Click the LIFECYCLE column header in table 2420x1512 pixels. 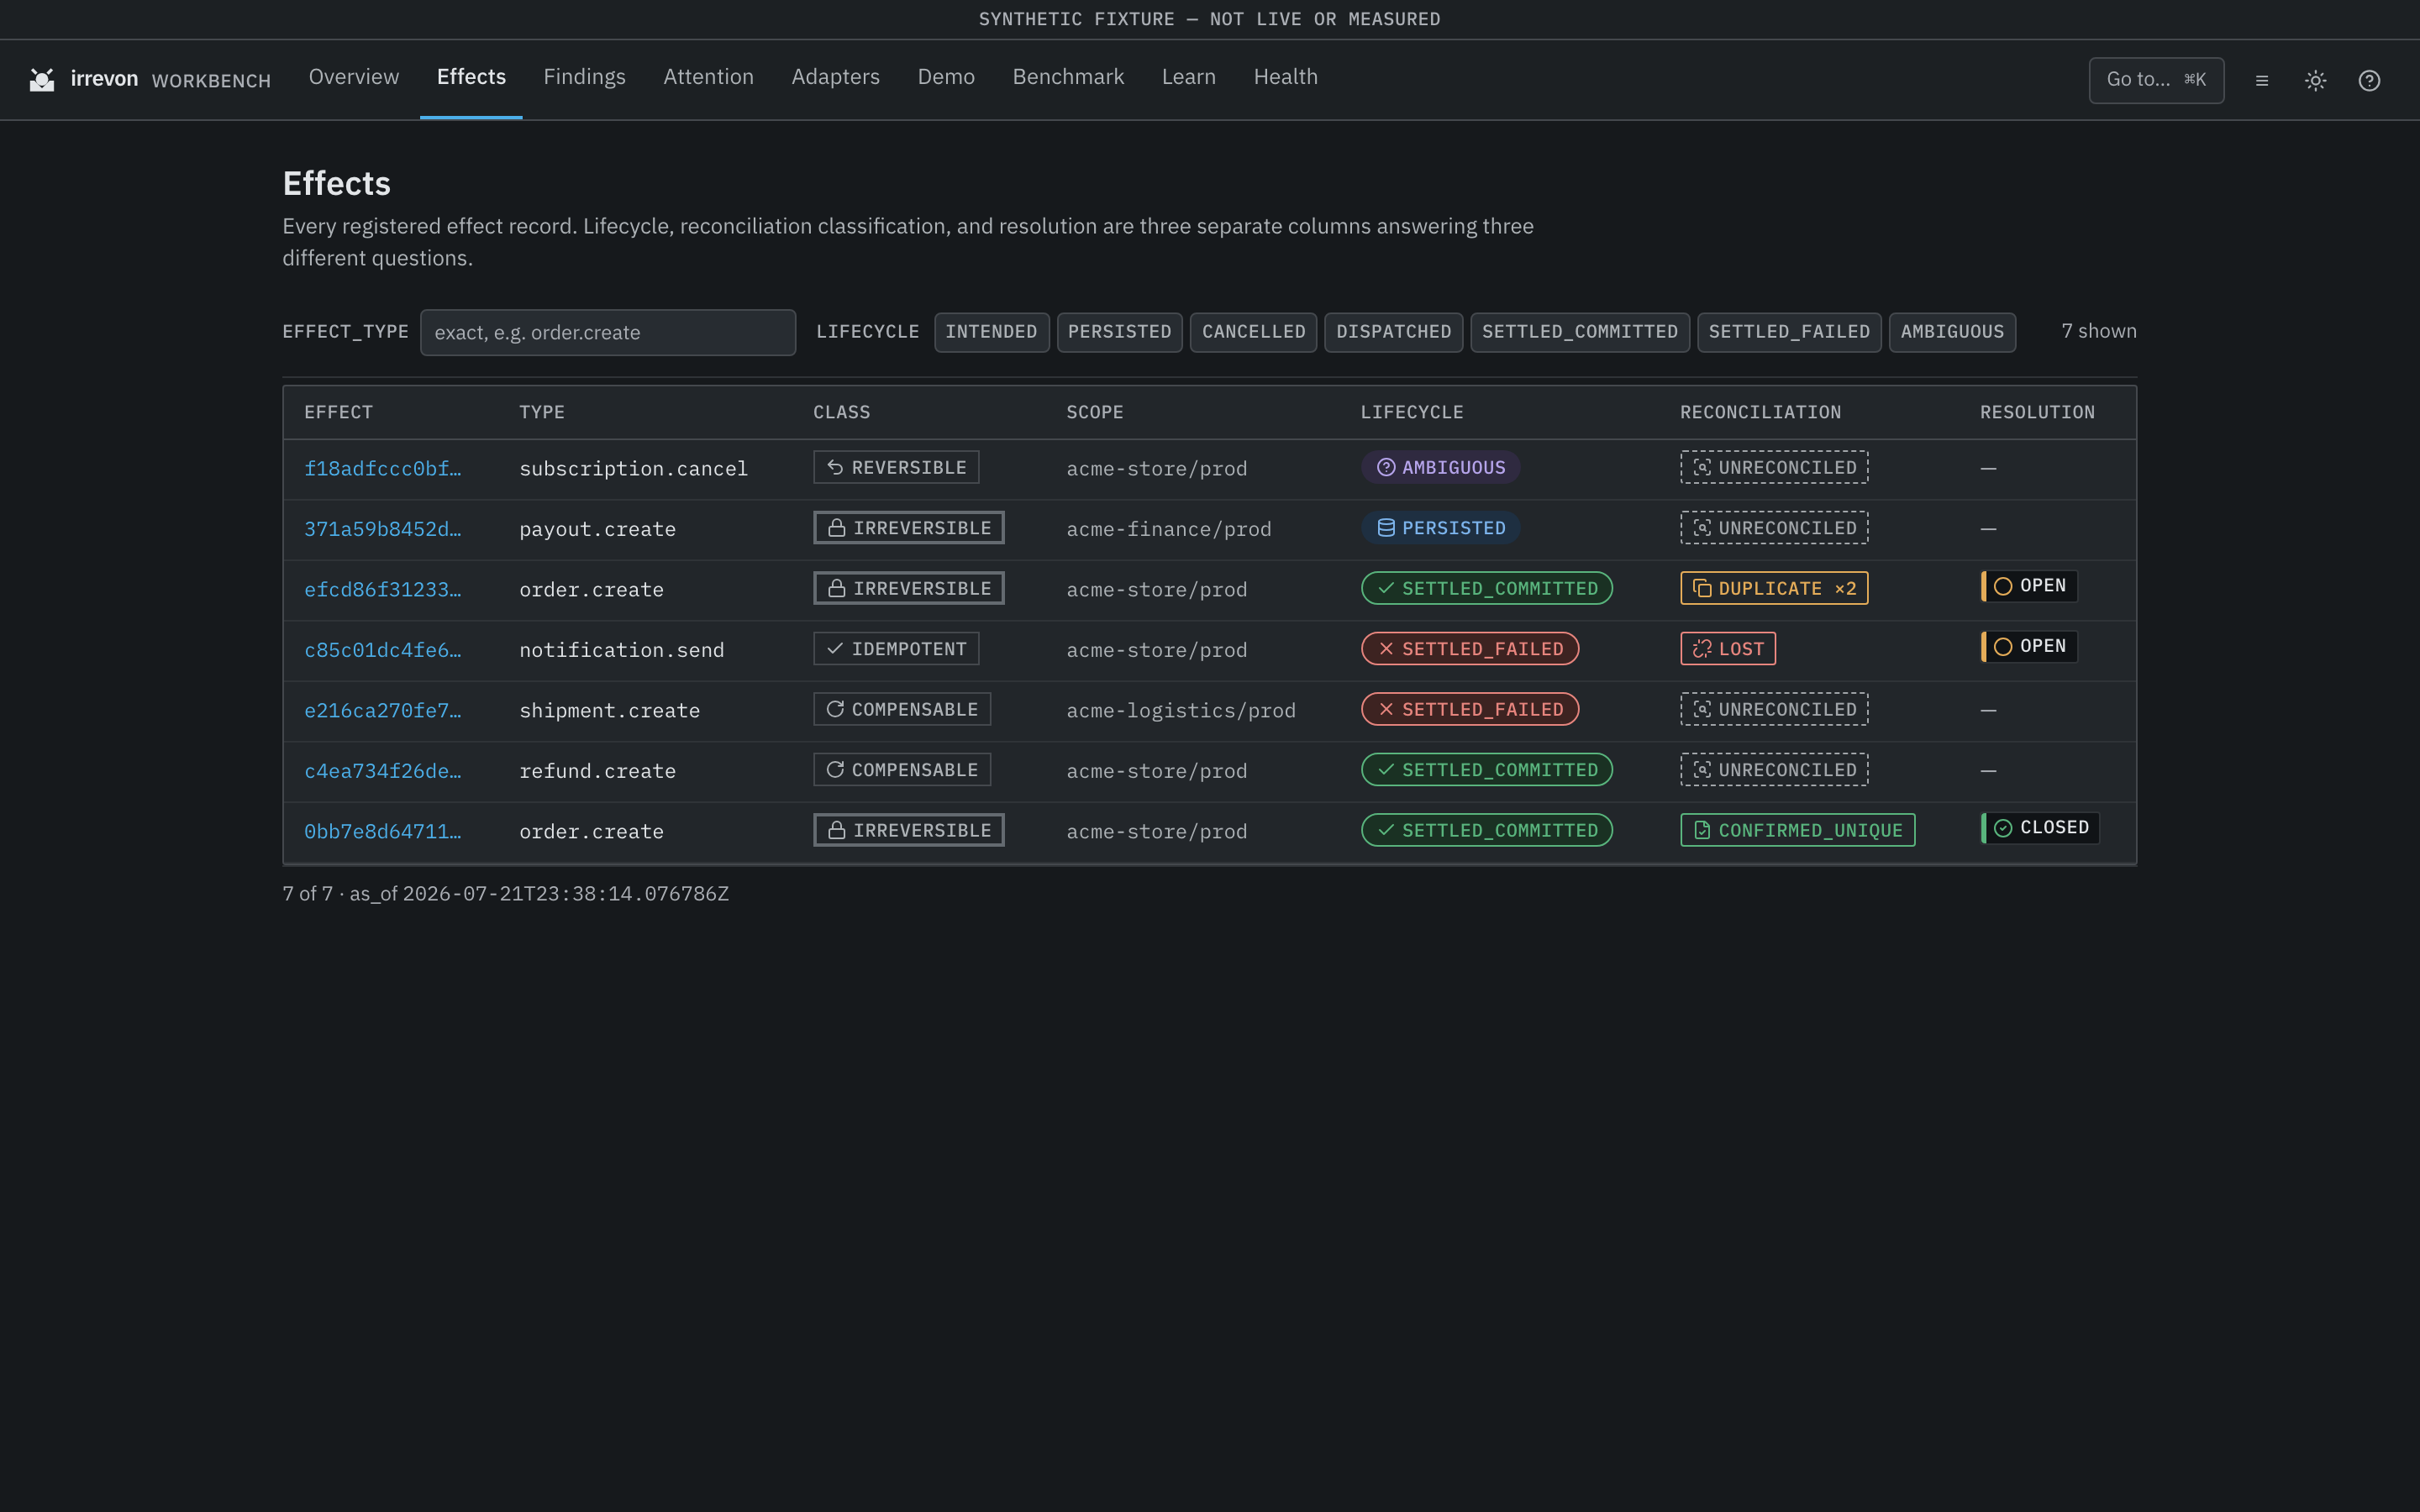click(x=1411, y=412)
